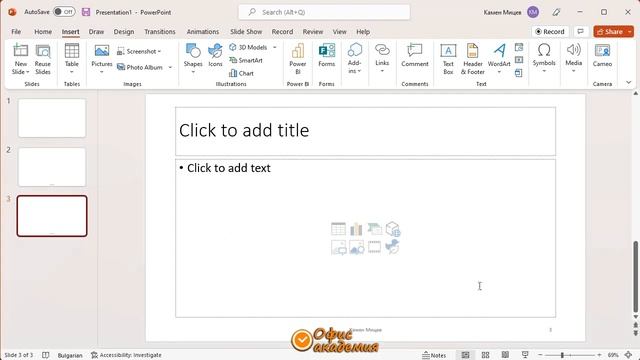Toggle Notes pane

click(x=434, y=355)
